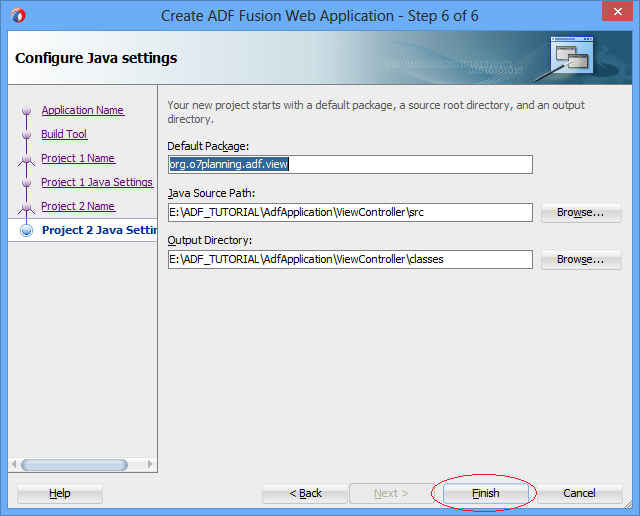Browse for the Output Directory

pyautogui.click(x=581, y=259)
